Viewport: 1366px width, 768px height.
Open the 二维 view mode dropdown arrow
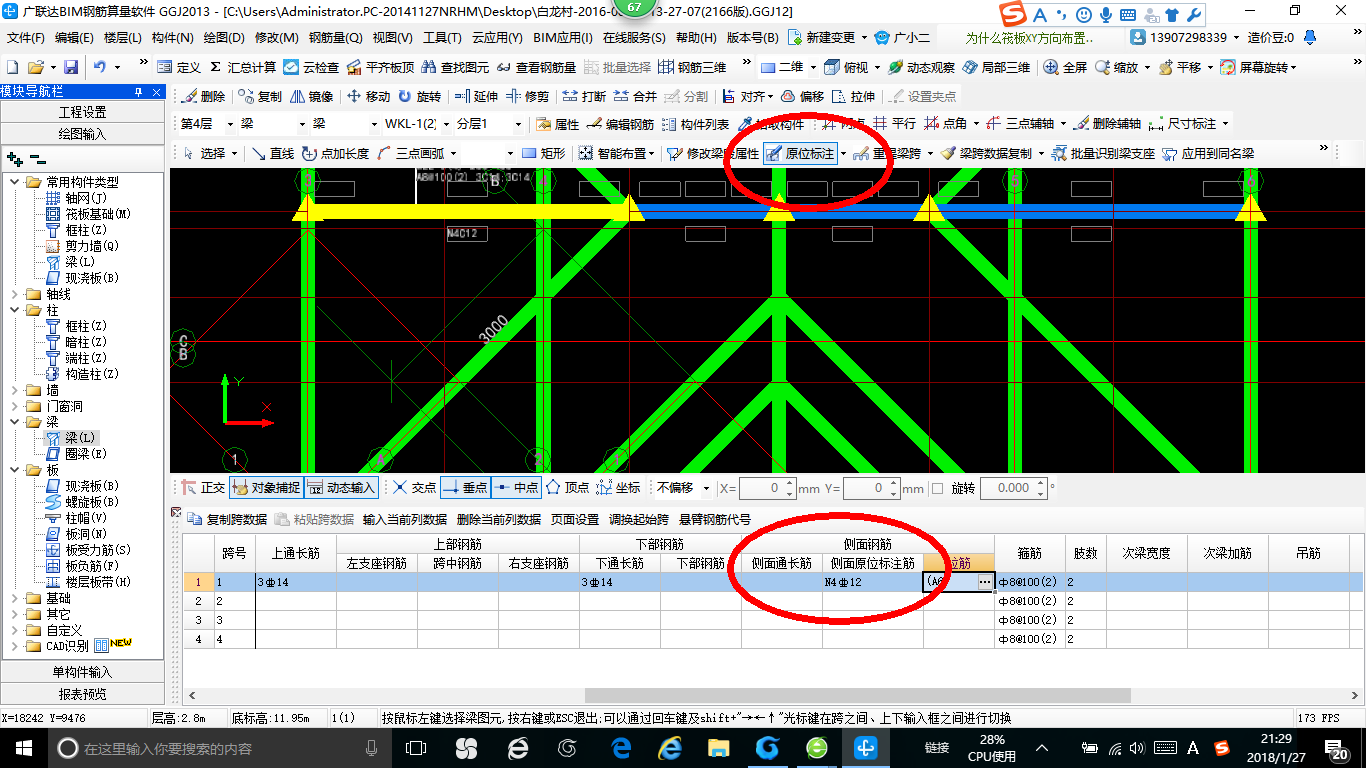(812, 67)
